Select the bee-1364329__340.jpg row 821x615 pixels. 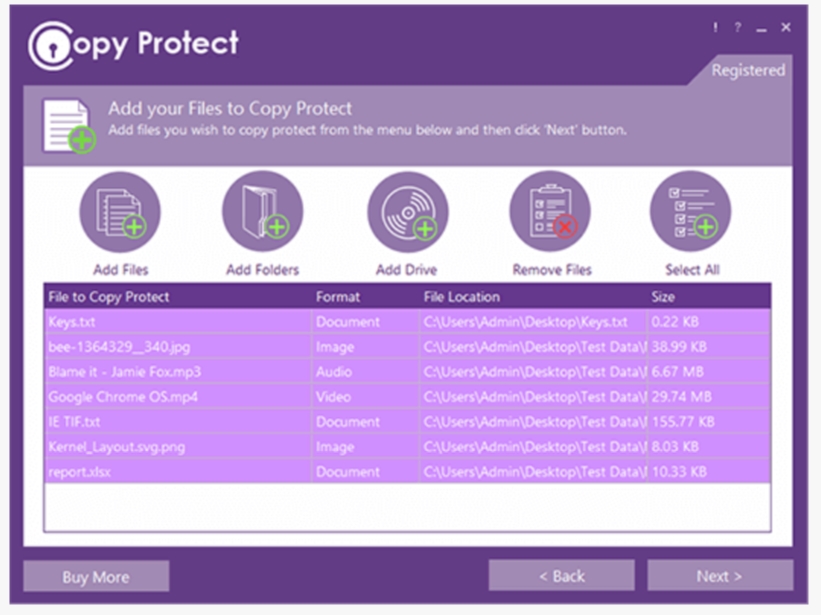click(407, 346)
